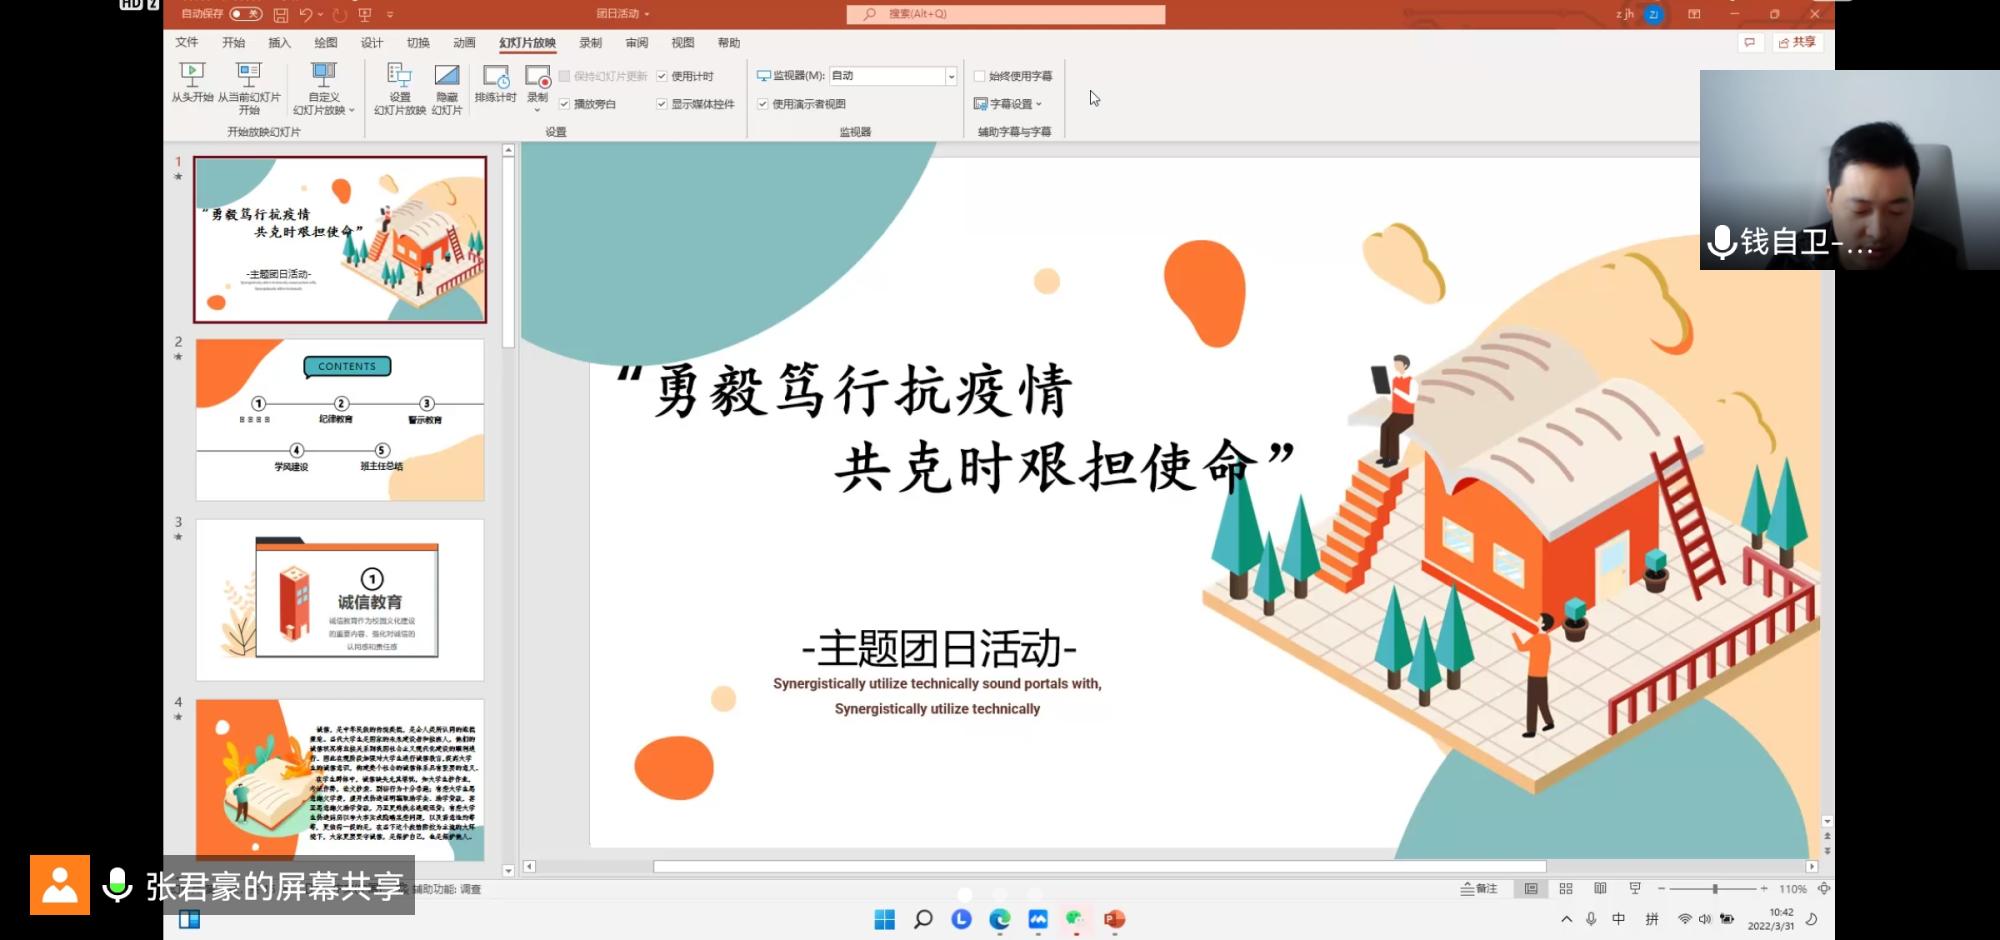Open Subtitle Settings dropdown
2000x940 pixels.
(1008, 104)
